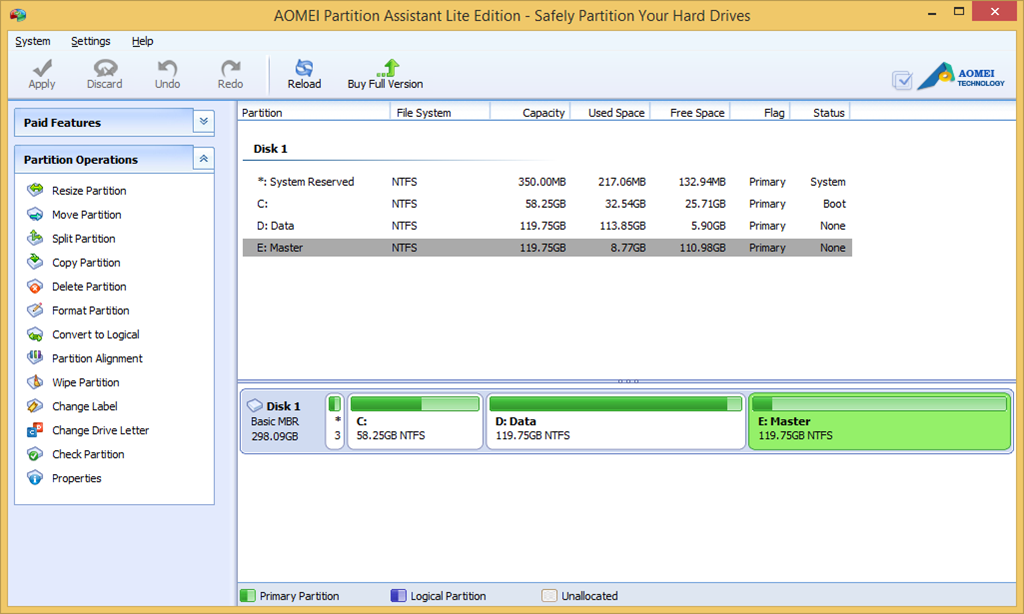1024x614 pixels.
Task: Click the Buy Full Version arrow icon
Action: click(388, 68)
